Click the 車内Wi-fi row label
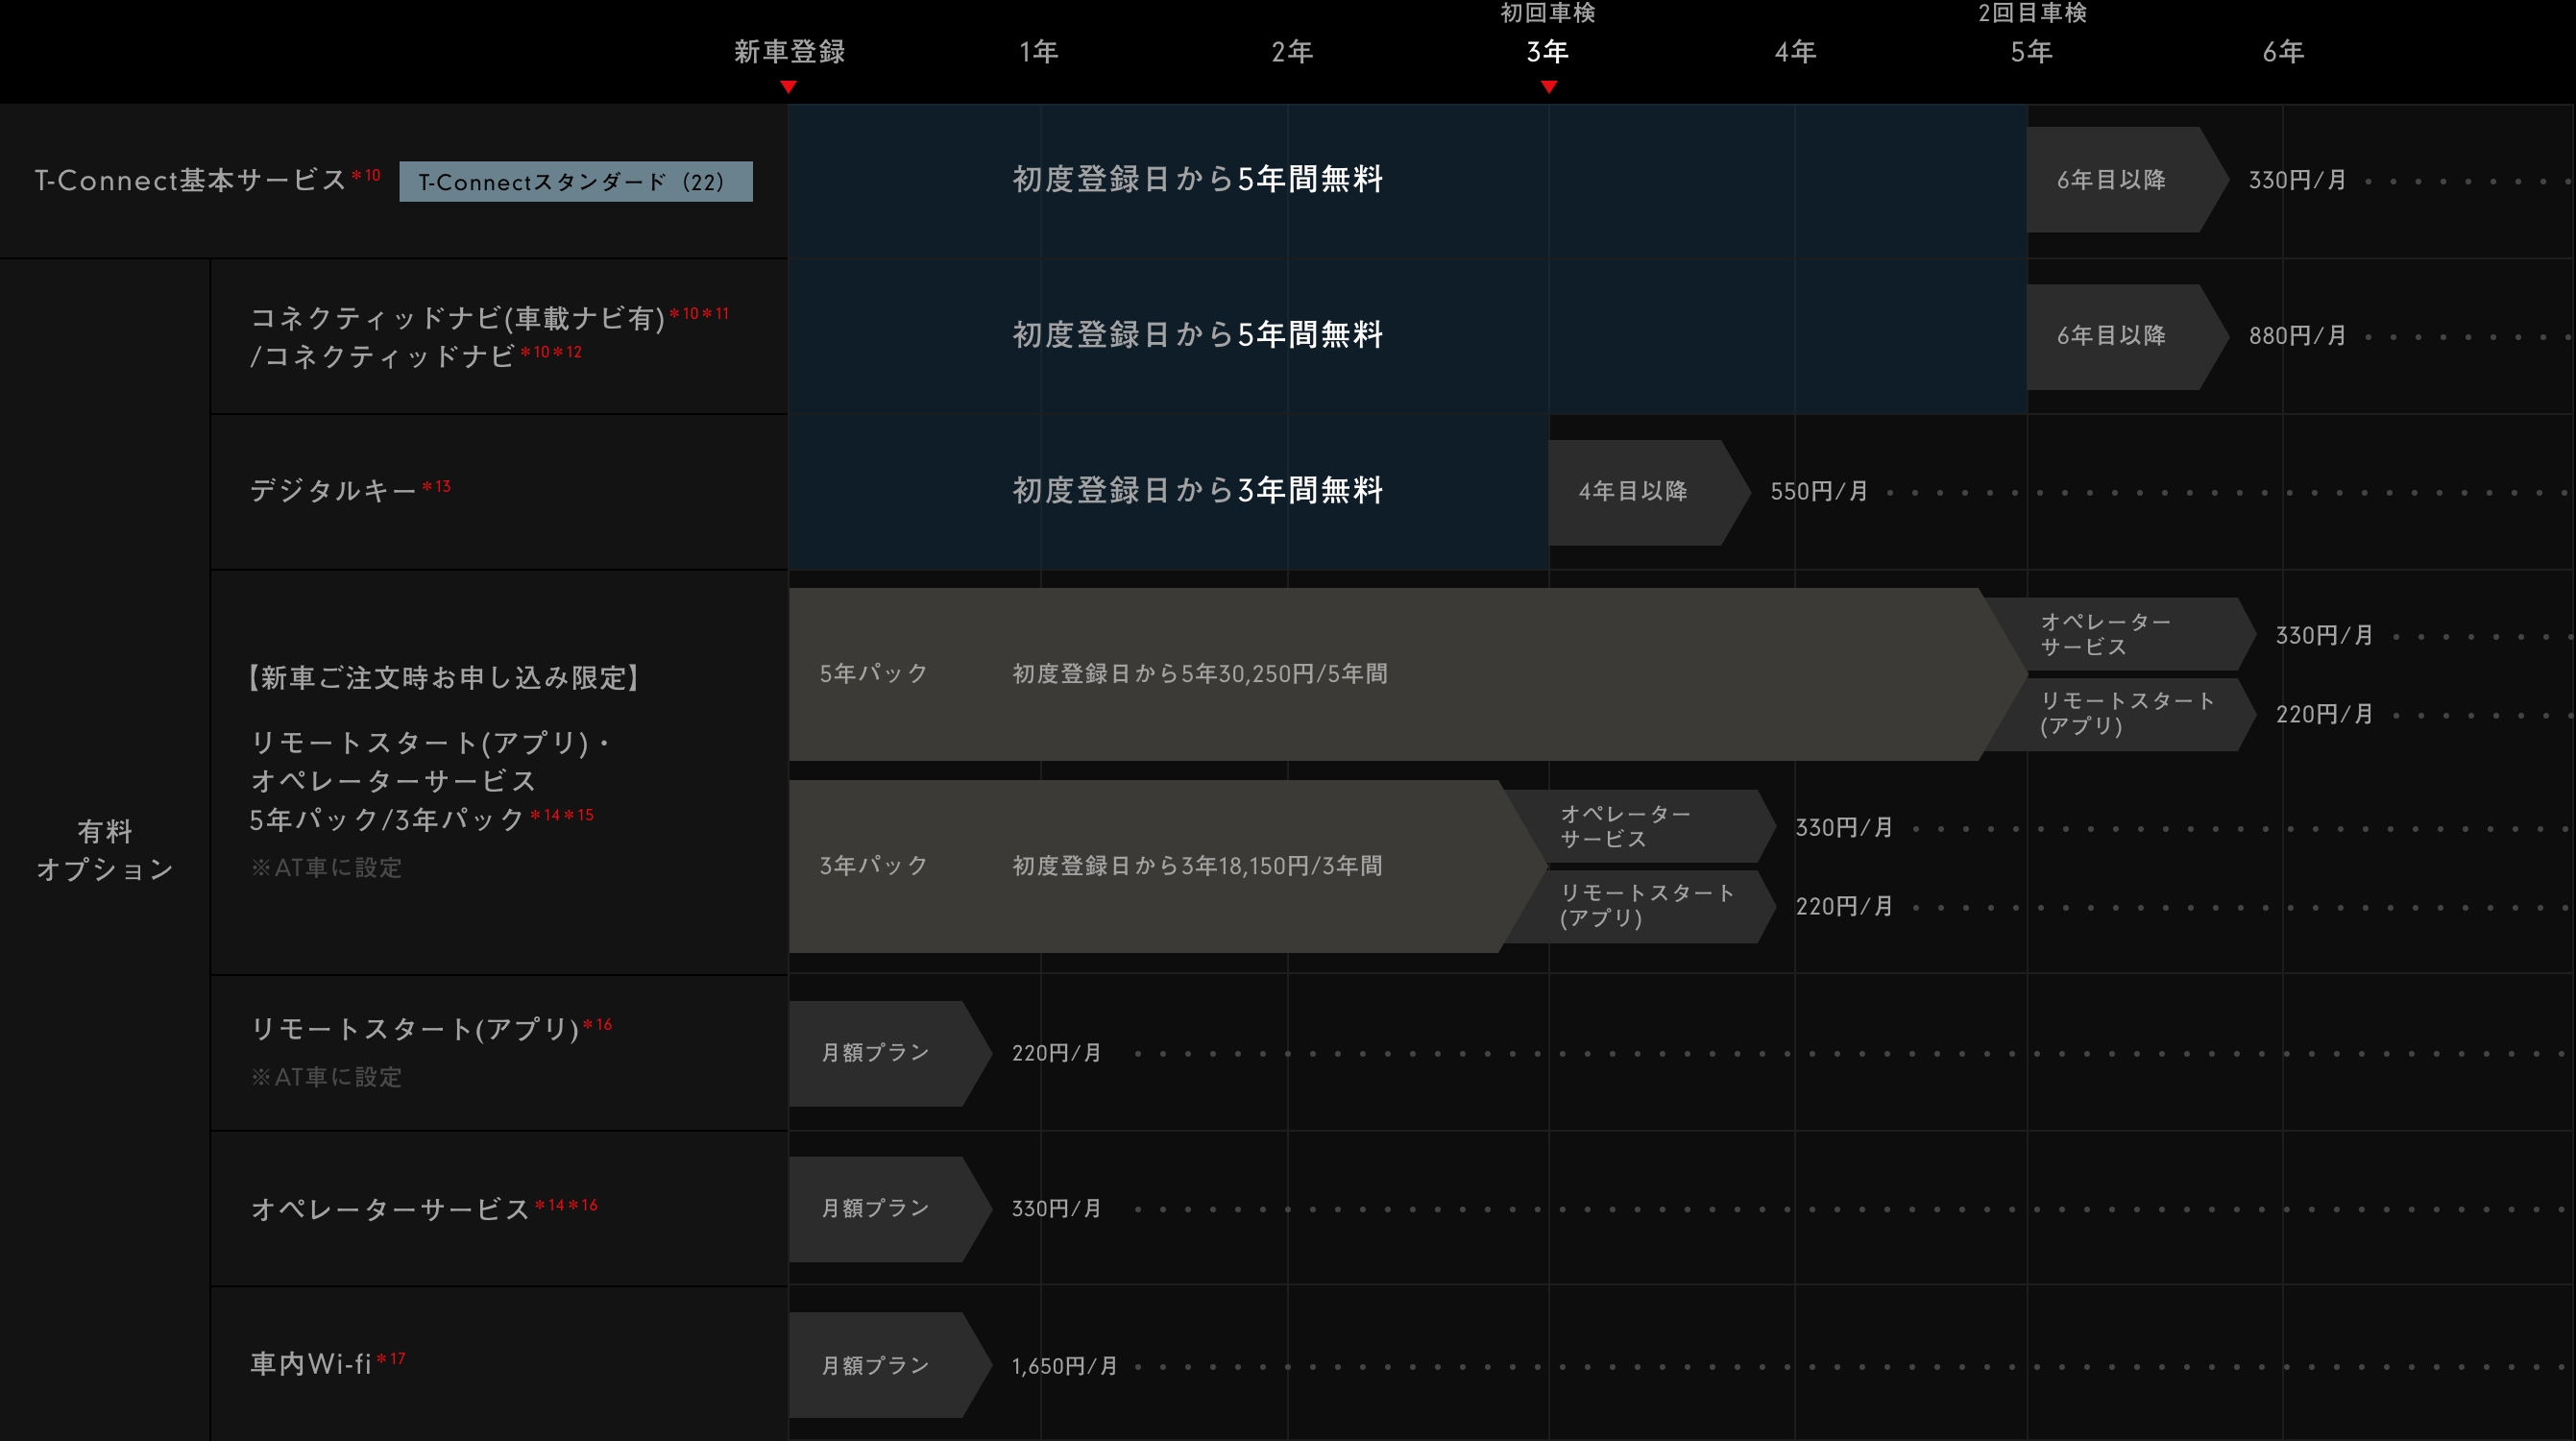2576x1441 pixels. pyautogui.click(x=327, y=1364)
